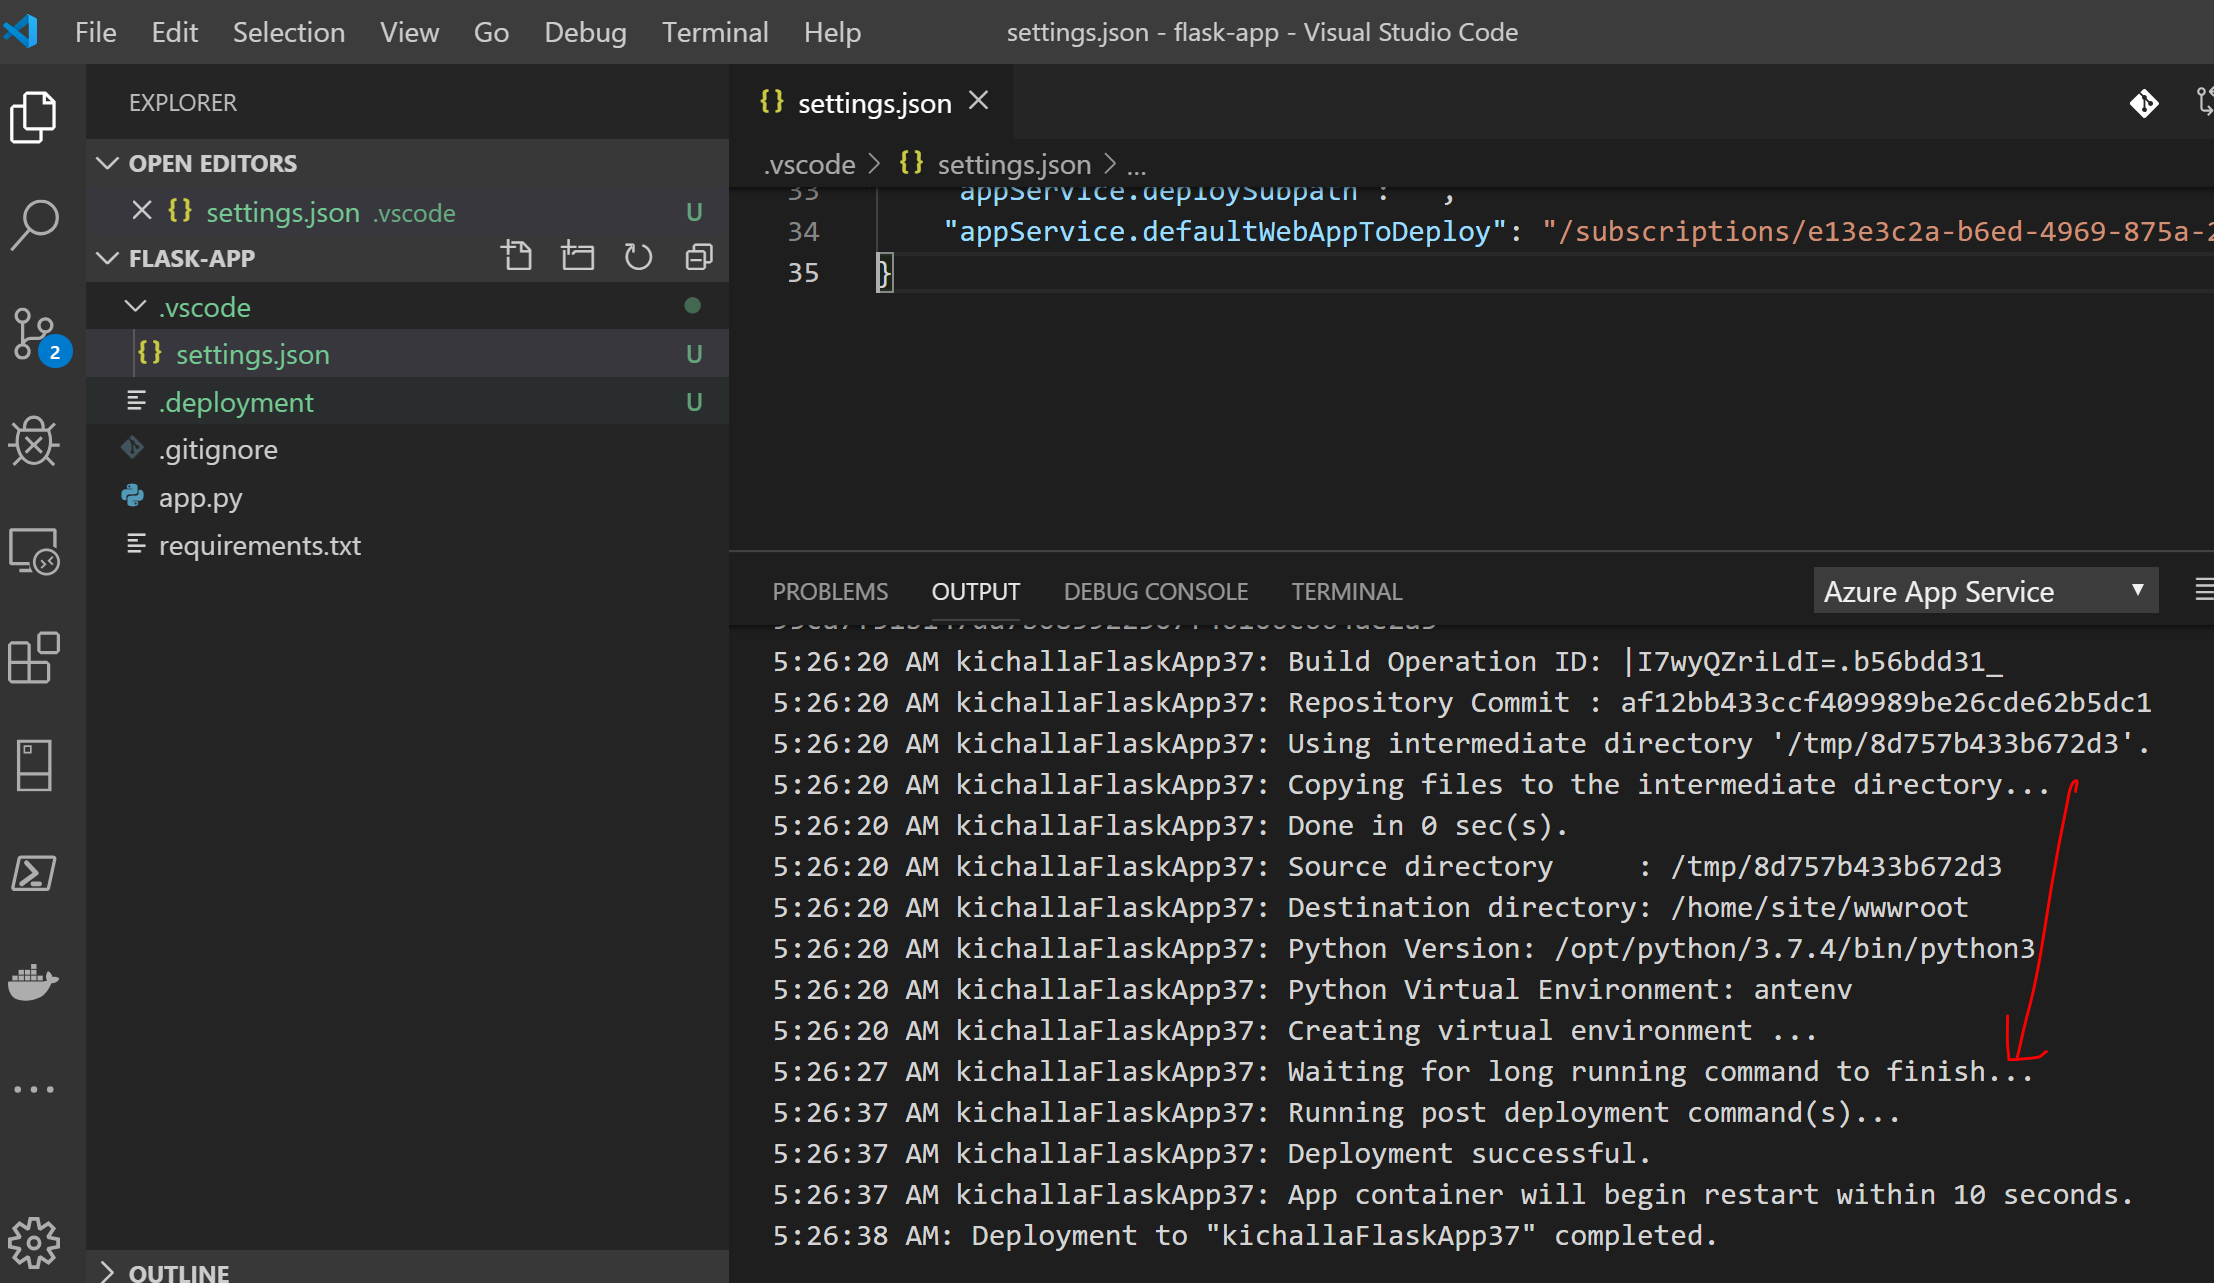Create a New File in FLASK-APP
The width and height of the screenshot is (2214, 1283).
click(x=518, y=255)
